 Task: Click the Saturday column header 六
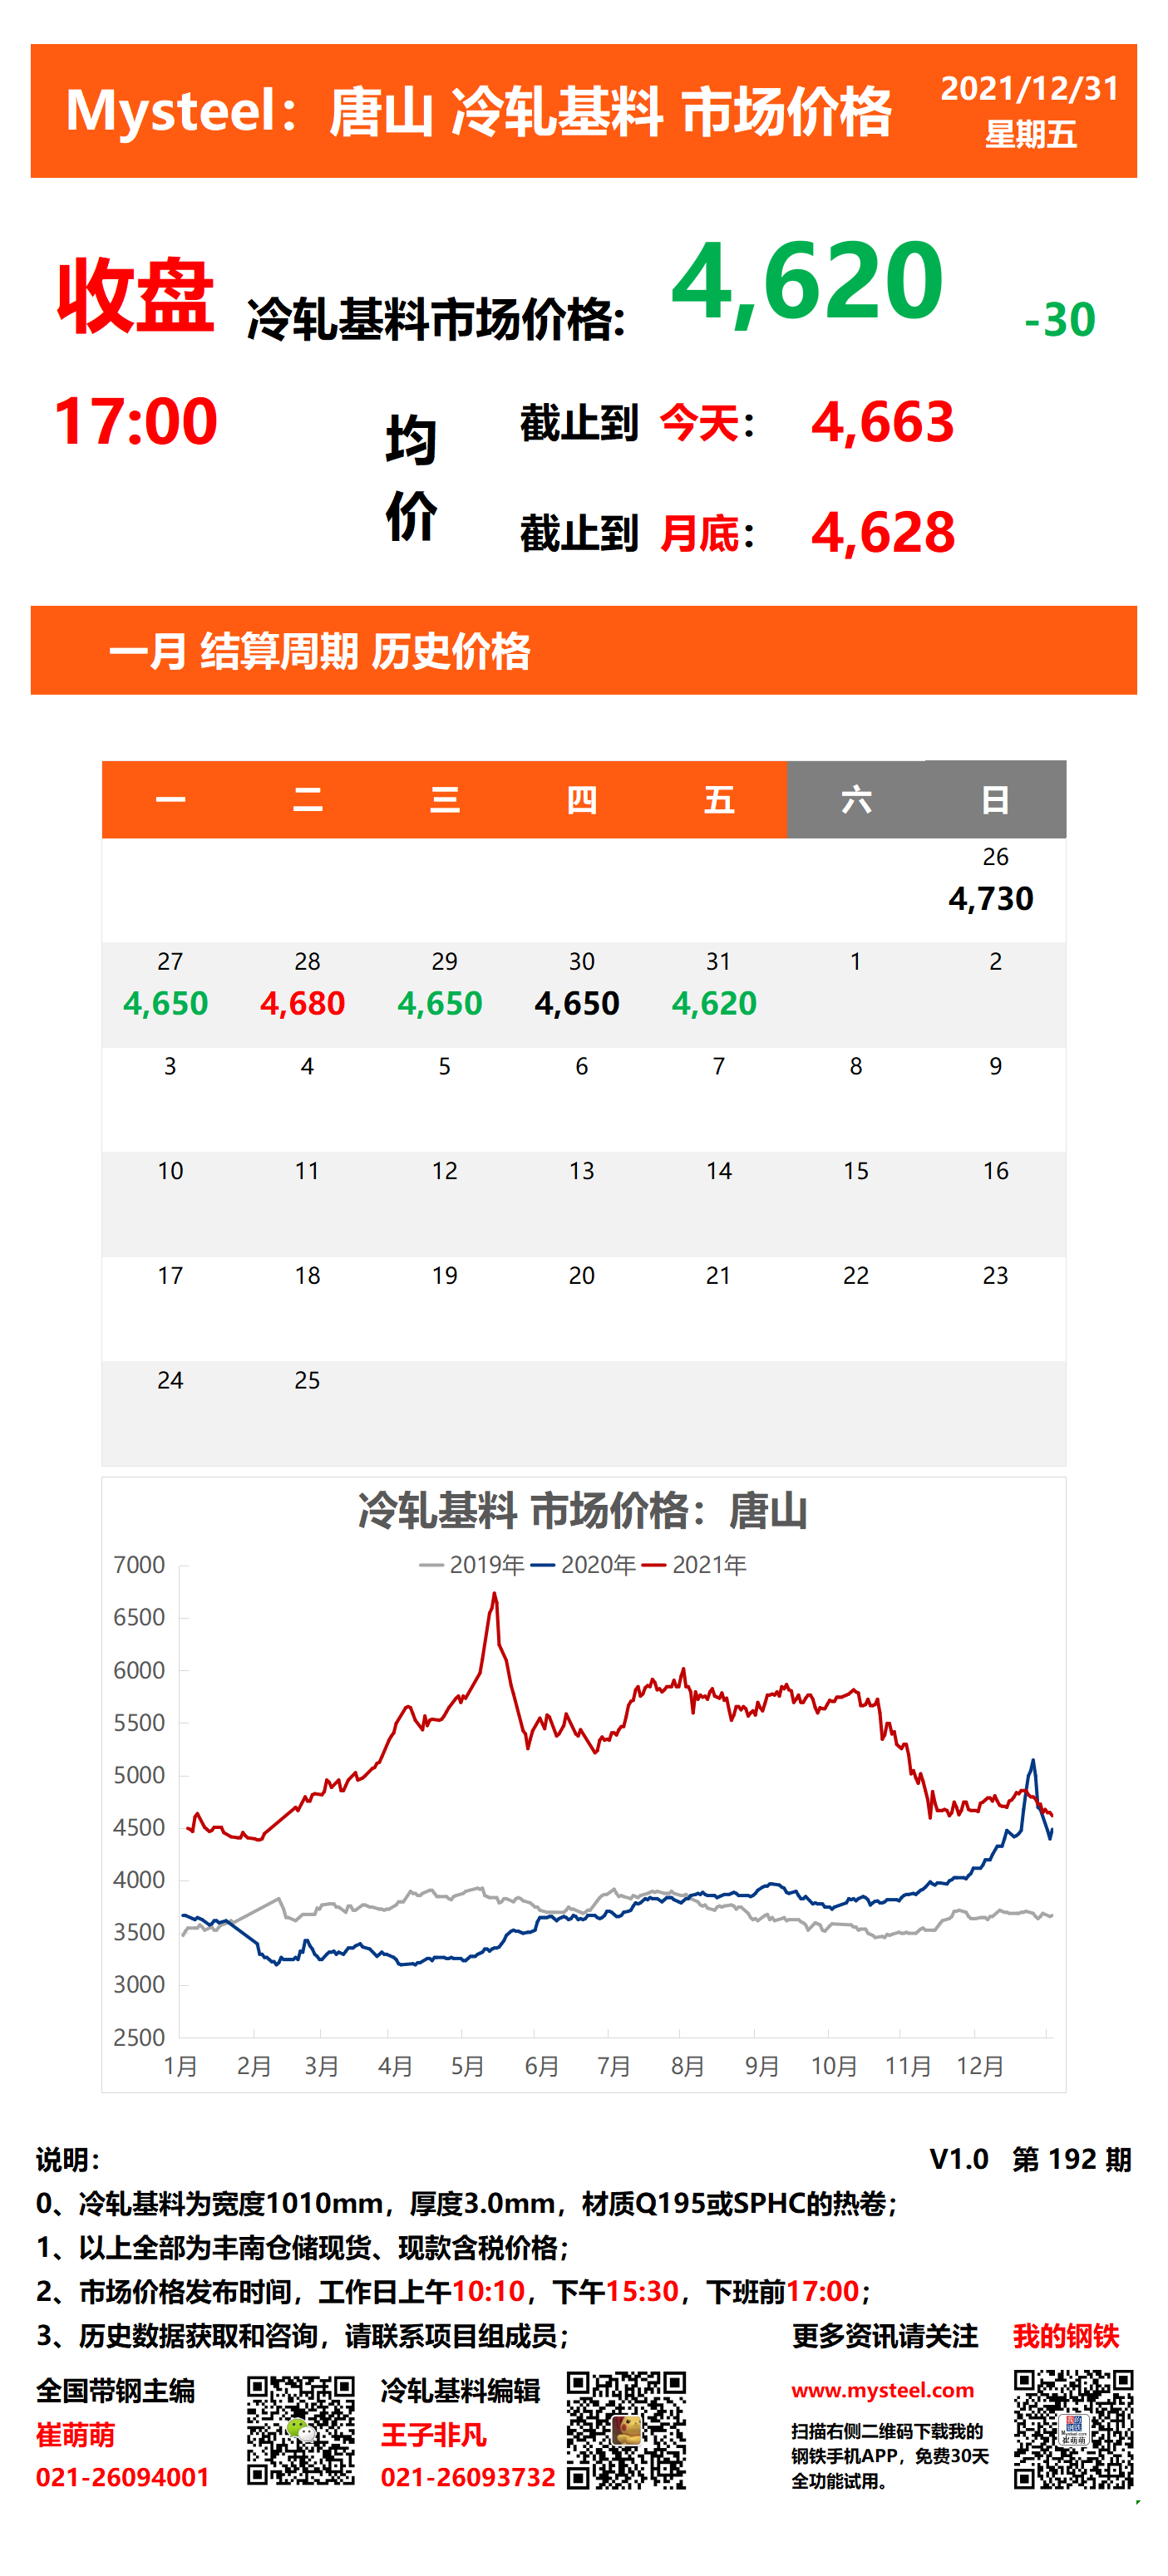856,800
